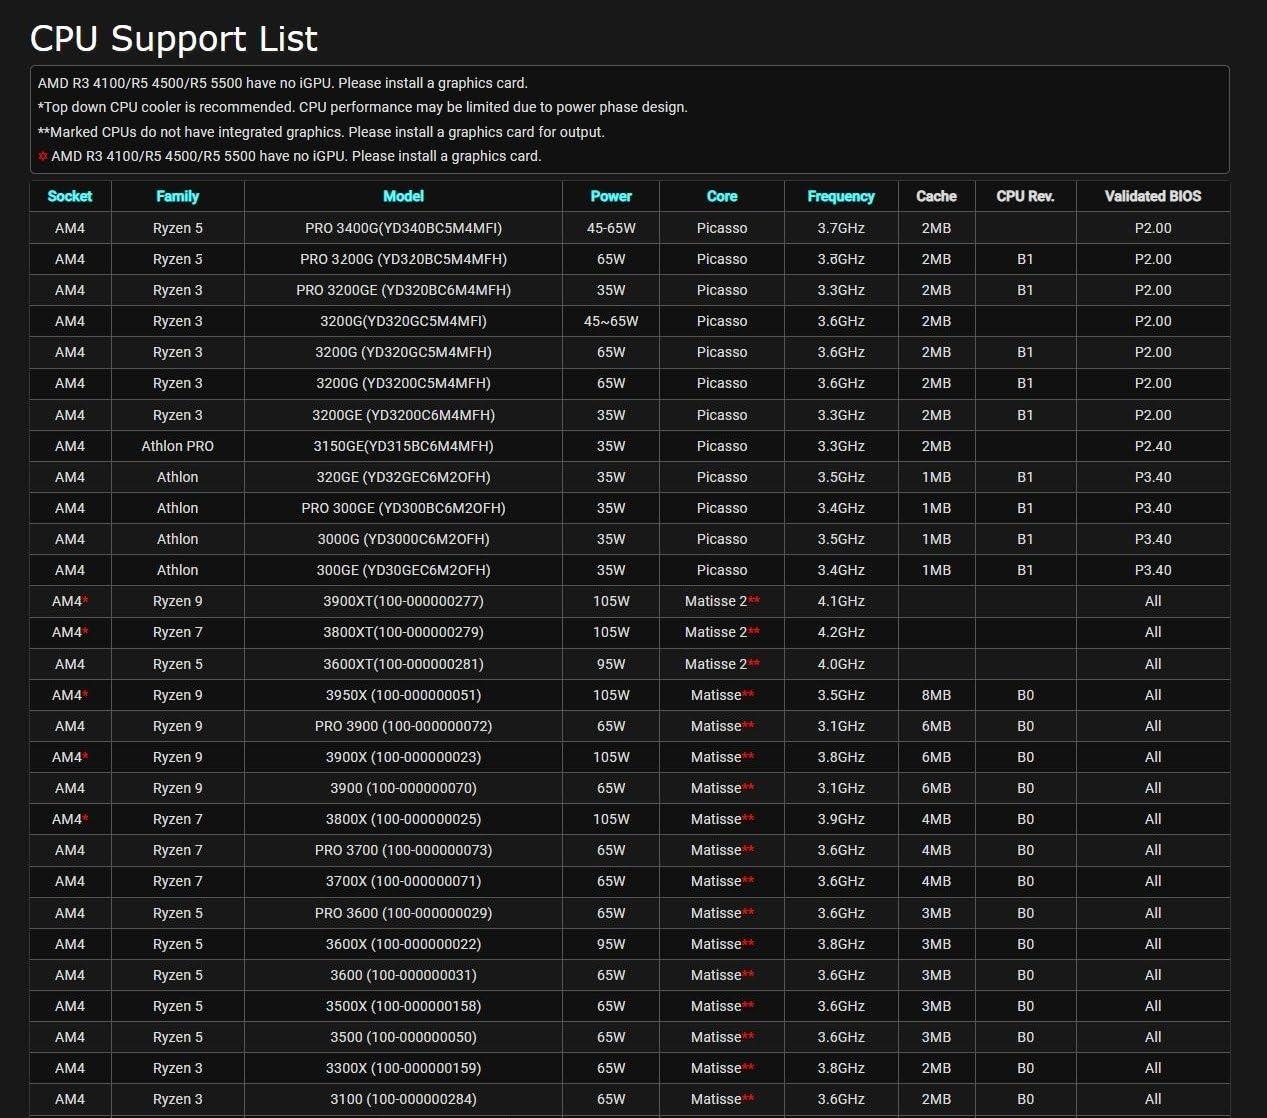This screenshot has width=1267, height=1118.
Task: Click the 3300X (100-000000159) model cell
Action: [403, 1068]
